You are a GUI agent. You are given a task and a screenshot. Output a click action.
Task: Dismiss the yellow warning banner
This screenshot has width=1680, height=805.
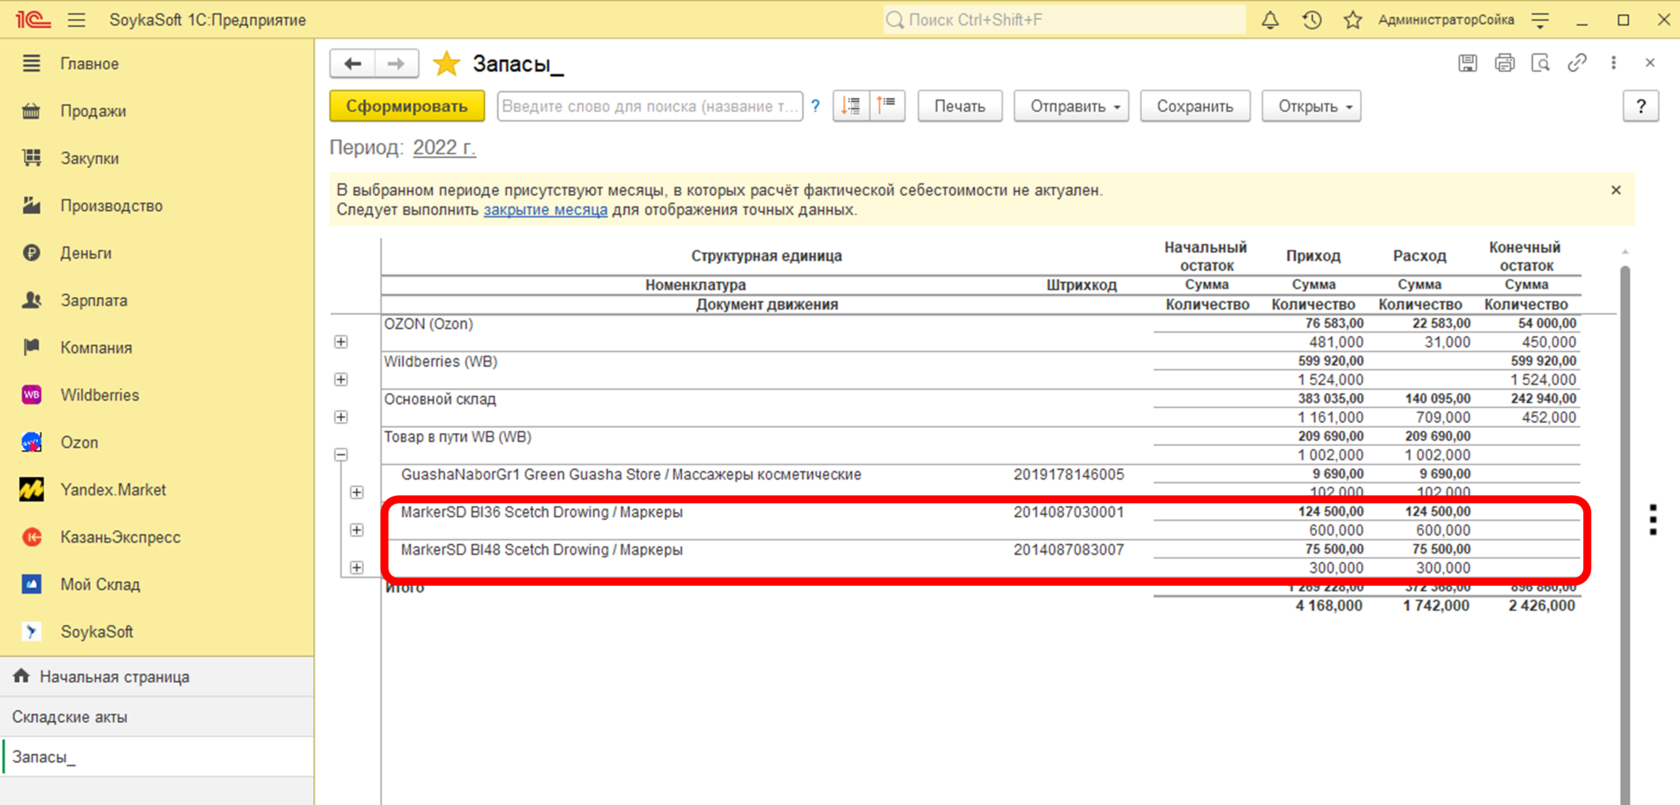[1616, 190]
